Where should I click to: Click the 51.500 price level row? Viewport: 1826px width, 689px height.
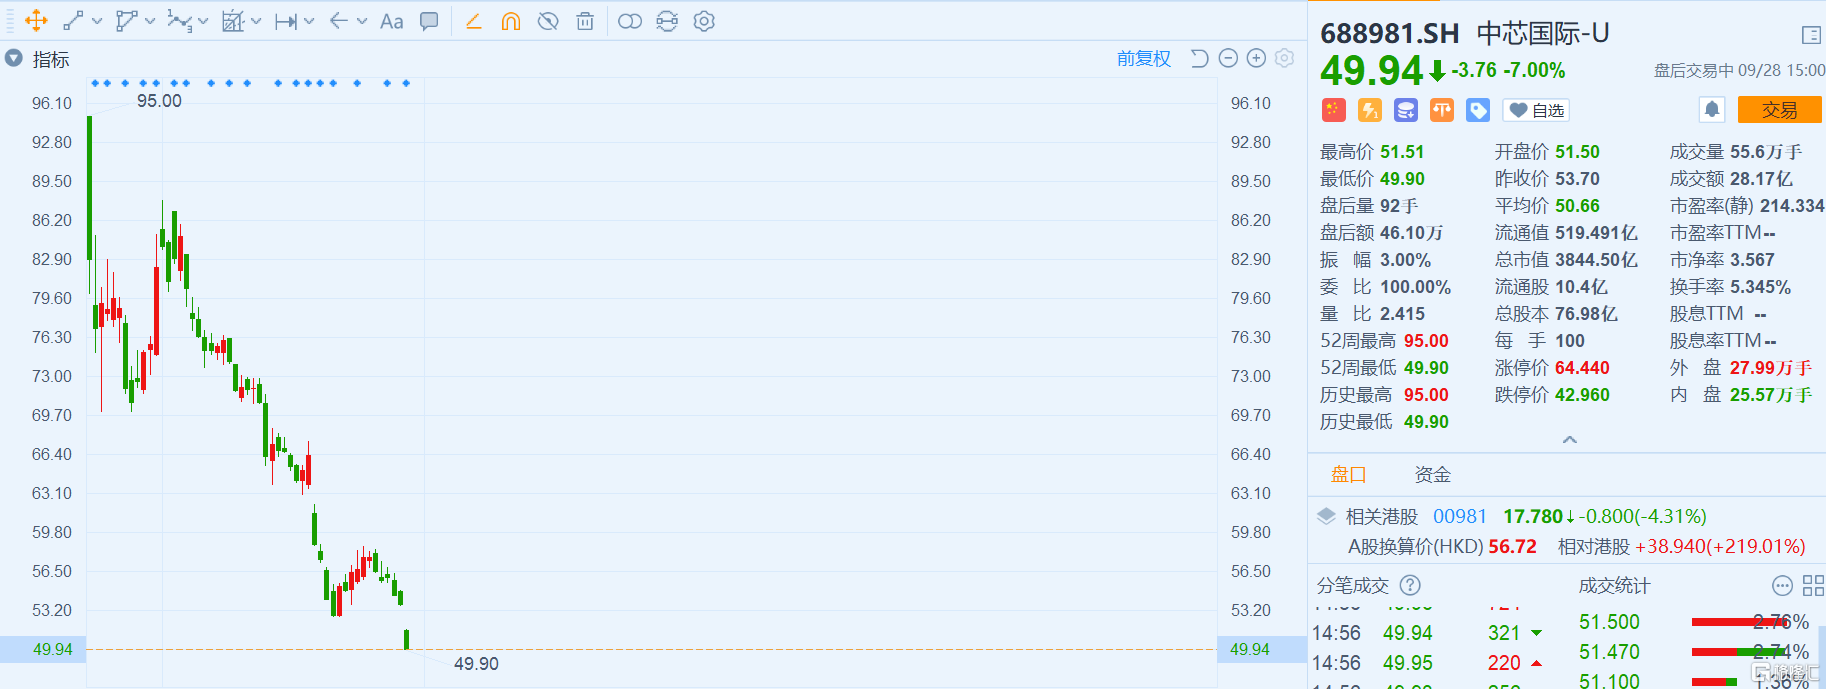point(1694,622)
